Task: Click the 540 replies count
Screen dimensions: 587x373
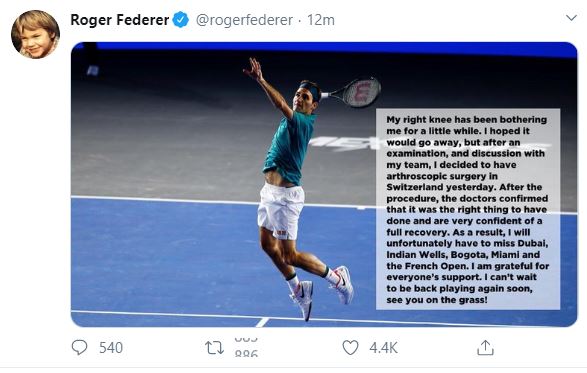Action: pos(111,348)
